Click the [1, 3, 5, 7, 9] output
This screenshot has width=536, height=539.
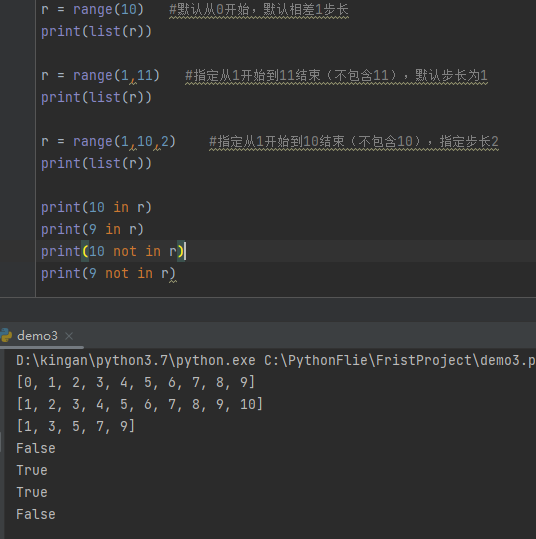click(x=76, y=426)
